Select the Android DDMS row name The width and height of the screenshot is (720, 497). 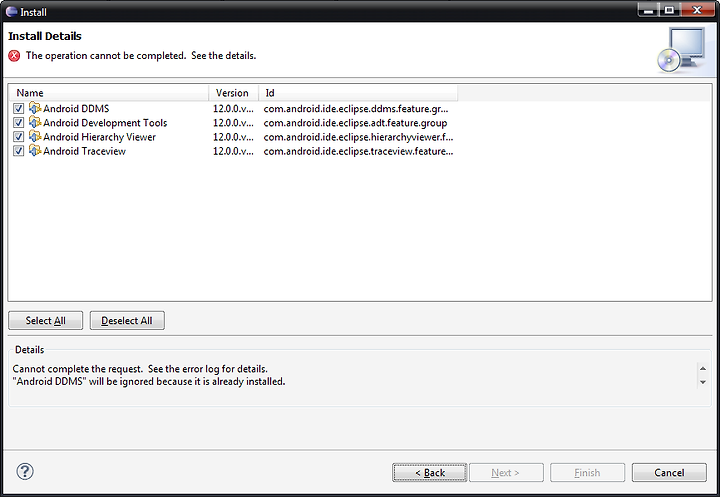click(x=76, y=109)
